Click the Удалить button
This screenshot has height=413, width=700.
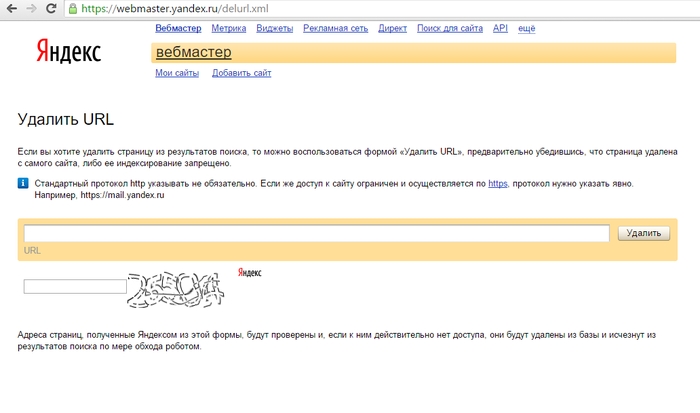point(644,233)
